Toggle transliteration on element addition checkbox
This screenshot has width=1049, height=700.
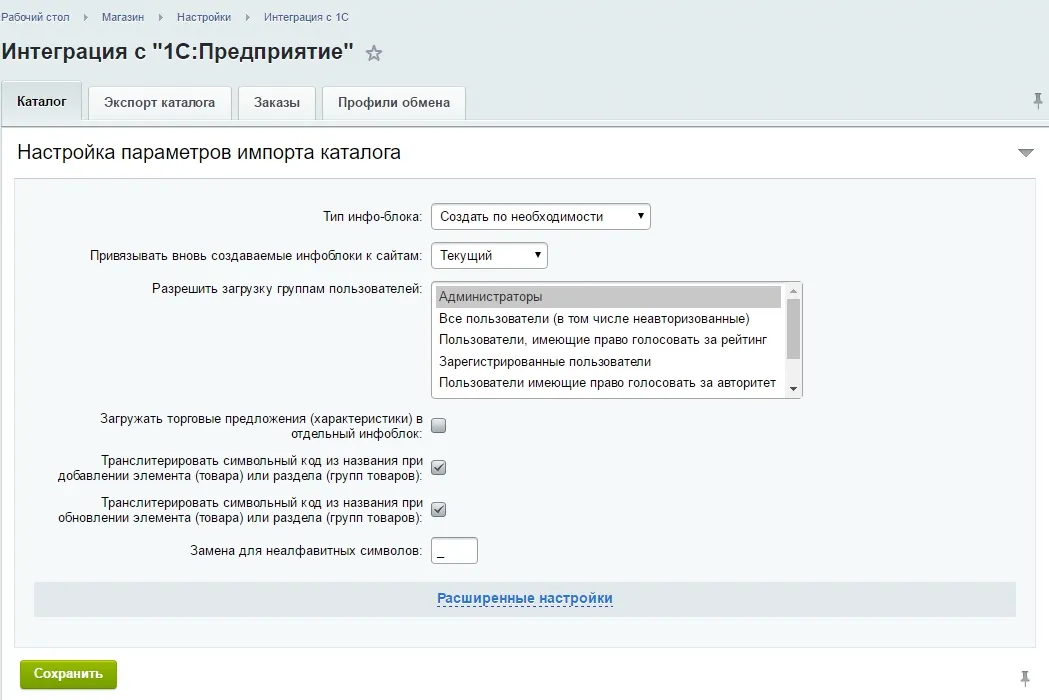[438, 468]
